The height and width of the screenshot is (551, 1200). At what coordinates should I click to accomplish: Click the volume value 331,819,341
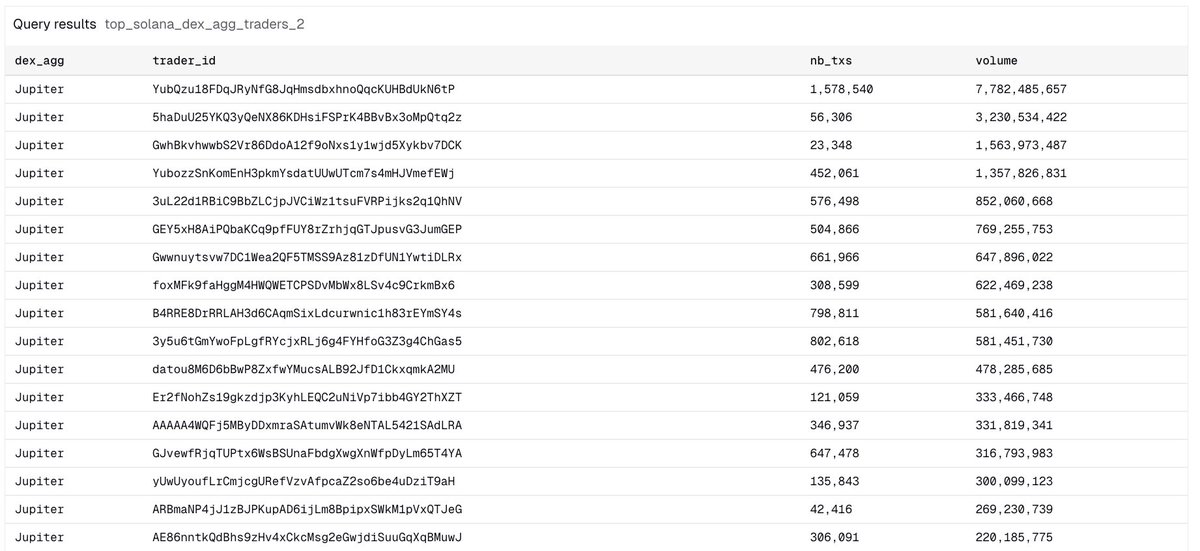coord(1014,425)
